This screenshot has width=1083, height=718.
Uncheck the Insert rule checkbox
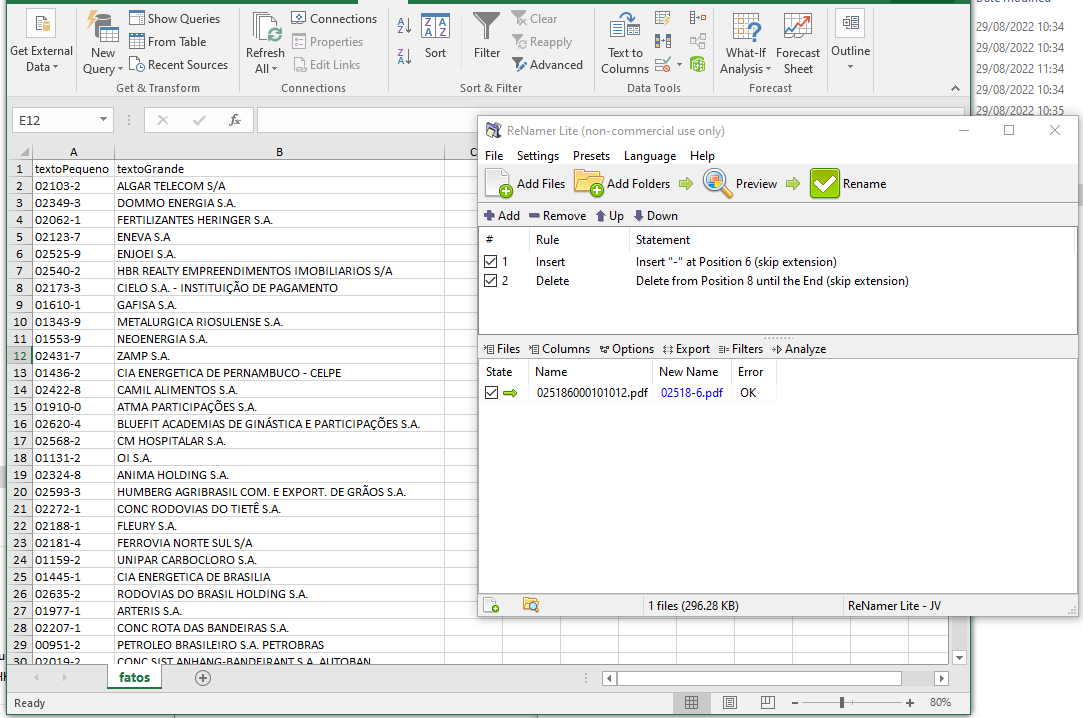point(489,261)
